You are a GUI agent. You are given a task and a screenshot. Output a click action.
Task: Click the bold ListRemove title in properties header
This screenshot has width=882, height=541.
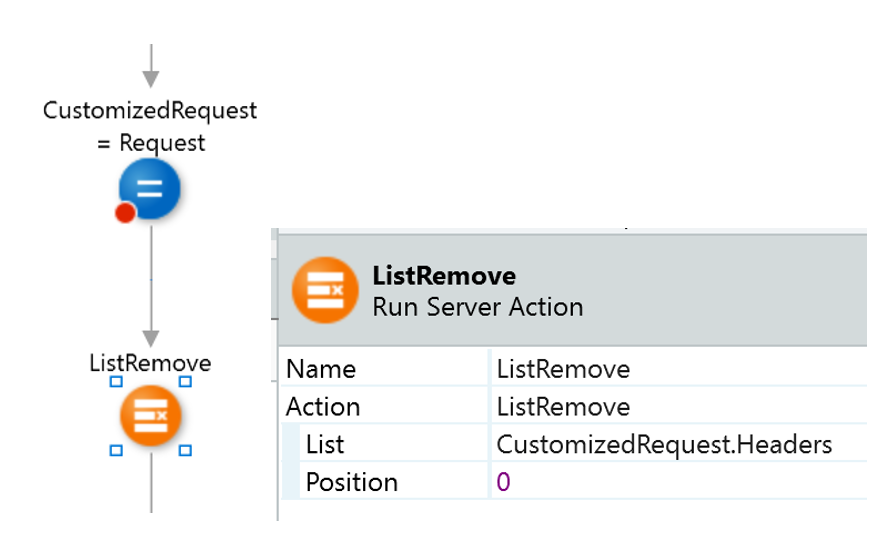click(x=444, y=276)
